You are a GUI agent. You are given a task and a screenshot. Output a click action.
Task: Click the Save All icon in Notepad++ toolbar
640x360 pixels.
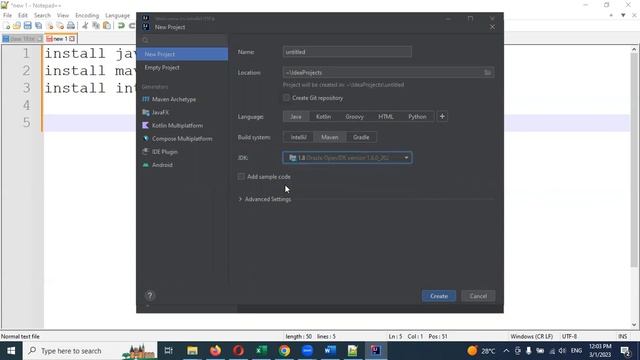[x=38, y=26]
